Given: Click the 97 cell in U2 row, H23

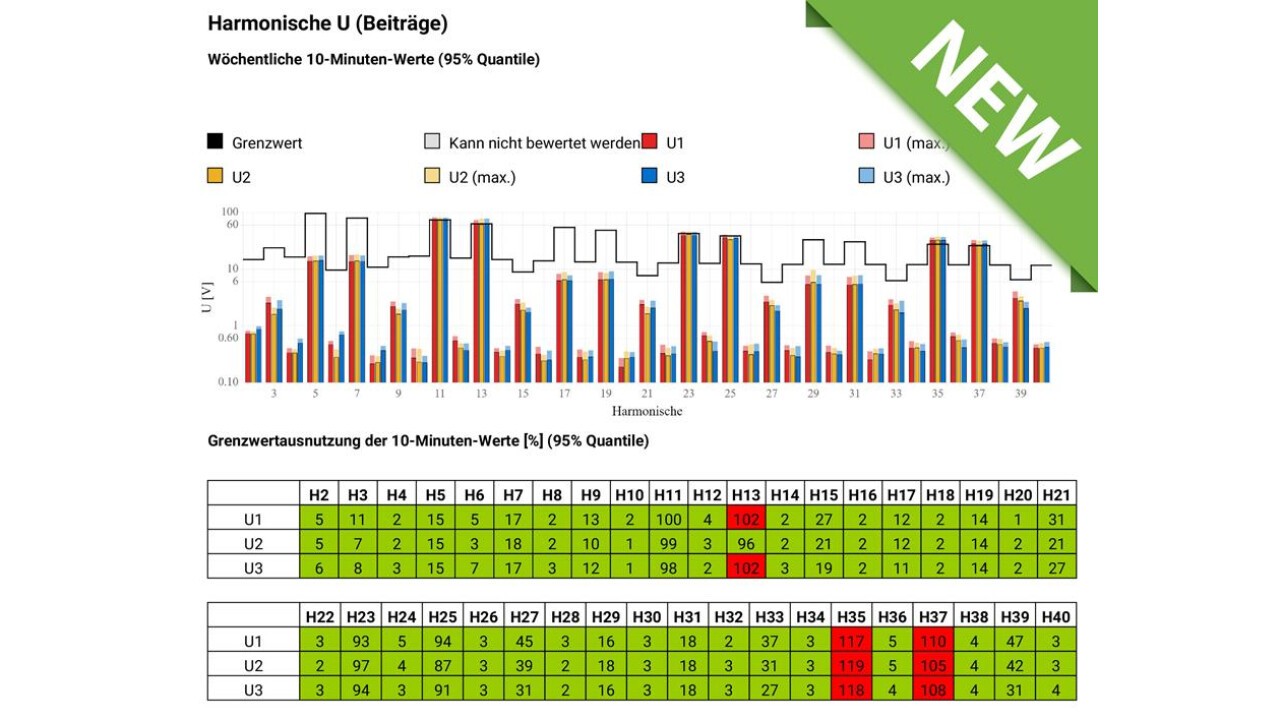Looking at the screenshot, I should coord(360,665).
